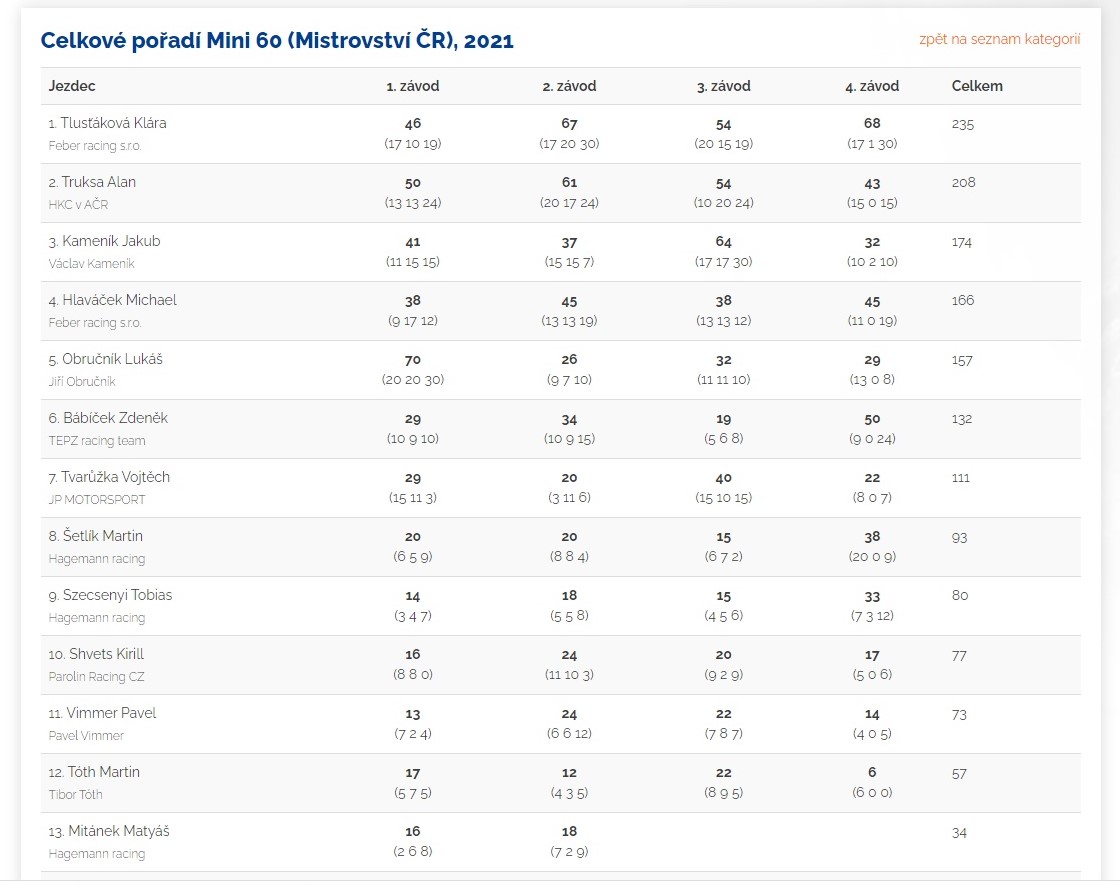Viewport: 1120px width, 885px height.
Task: Select the rider Obručník Lukáš
Action: point(112,359)
